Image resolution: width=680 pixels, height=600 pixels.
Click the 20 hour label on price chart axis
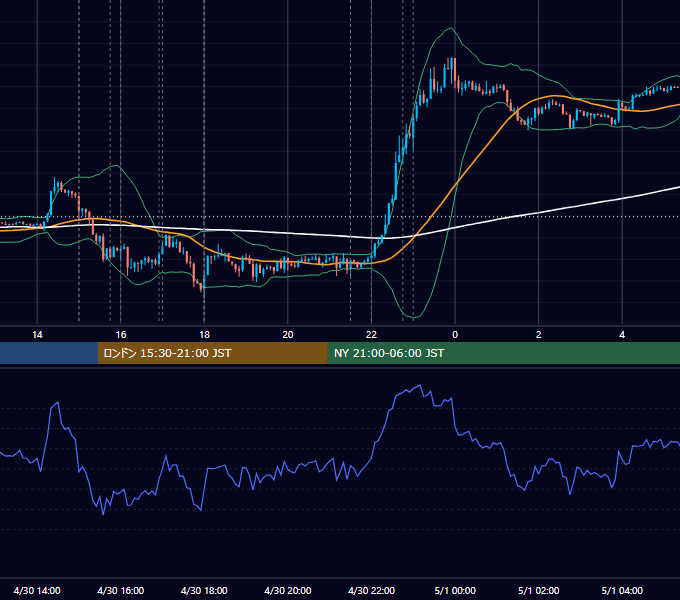point(288,335)
